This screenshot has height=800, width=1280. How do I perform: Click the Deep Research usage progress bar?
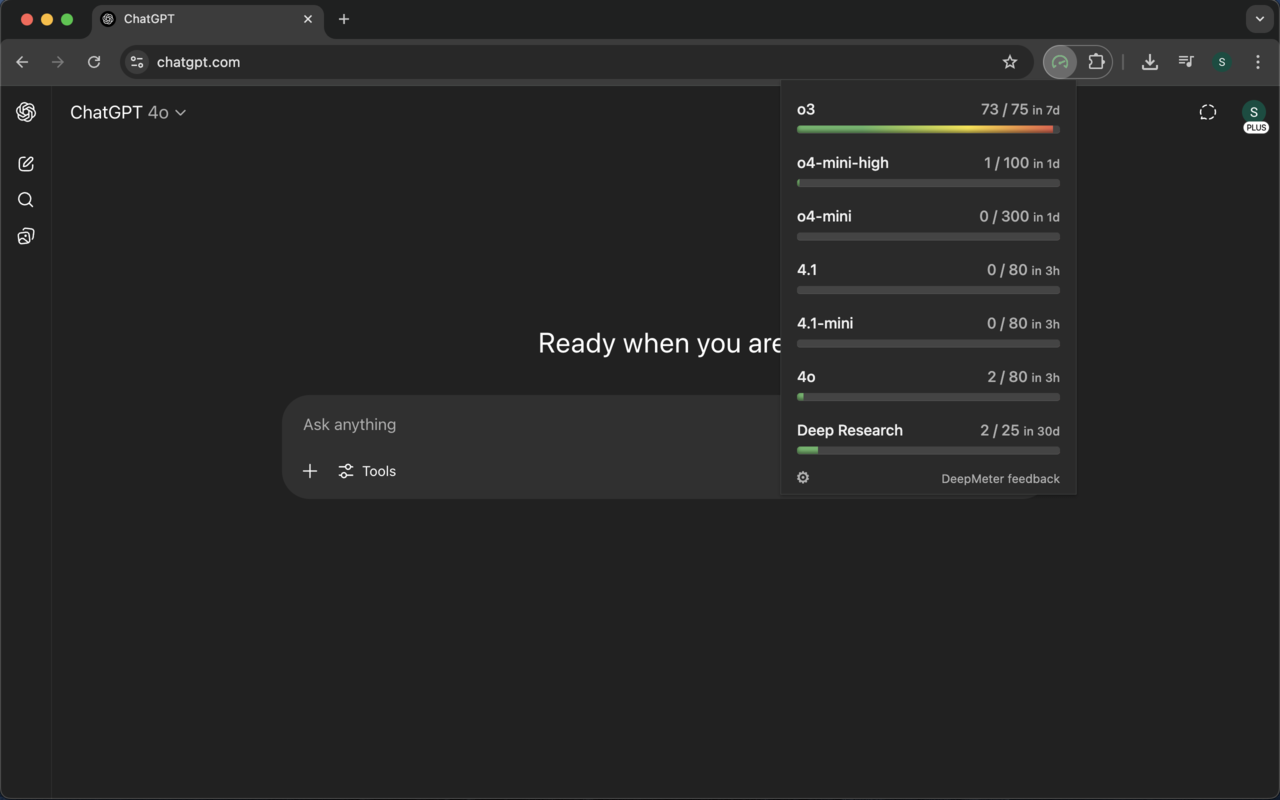click(x=928, y=450)
